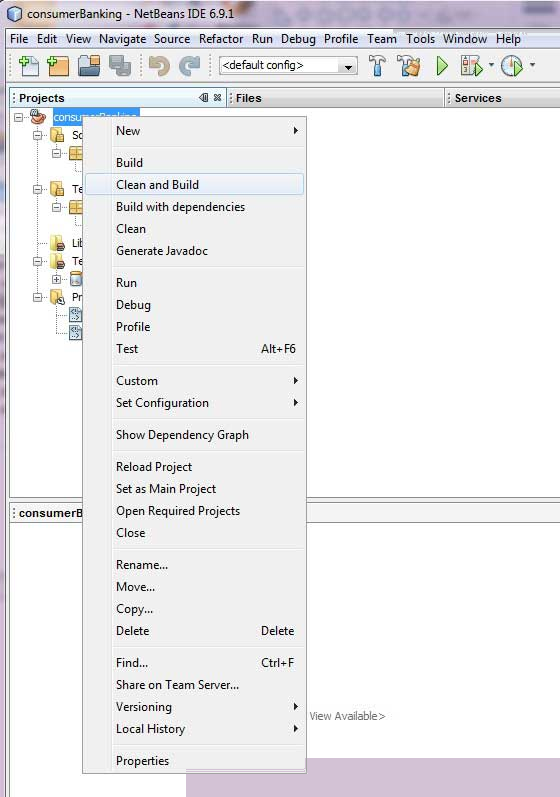The image size is (560, 797).
Task: Open the Edit menu
Action: (x=47, y=39)
